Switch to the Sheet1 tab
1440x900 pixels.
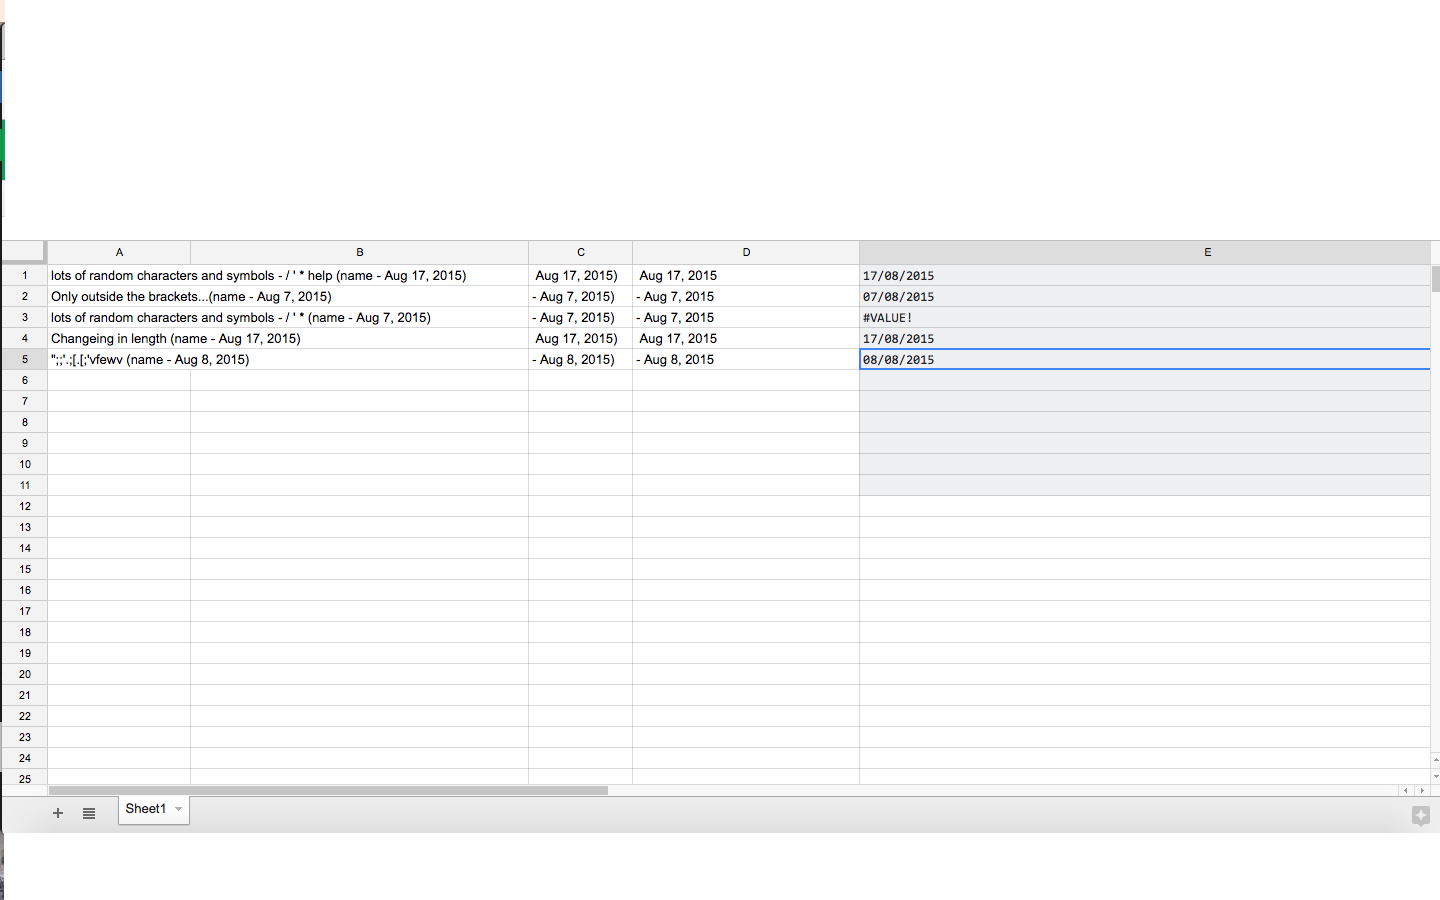tap(145, 809)
